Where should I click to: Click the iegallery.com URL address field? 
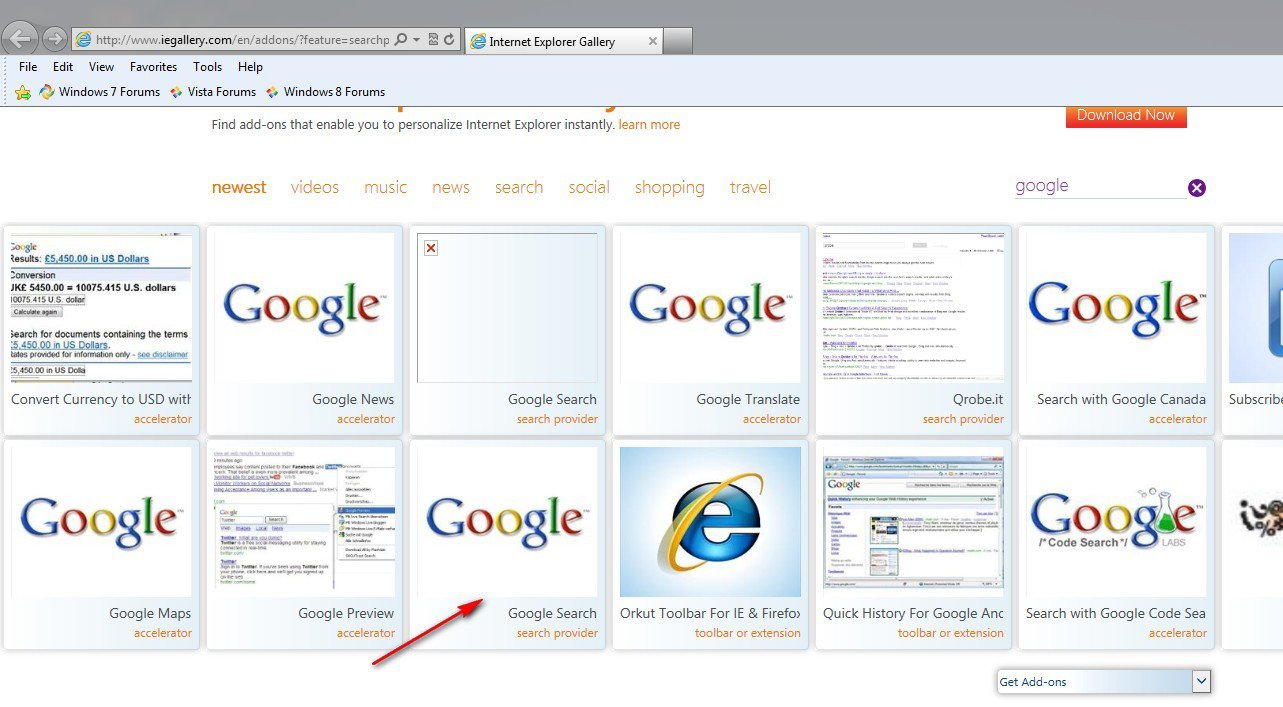242,40
